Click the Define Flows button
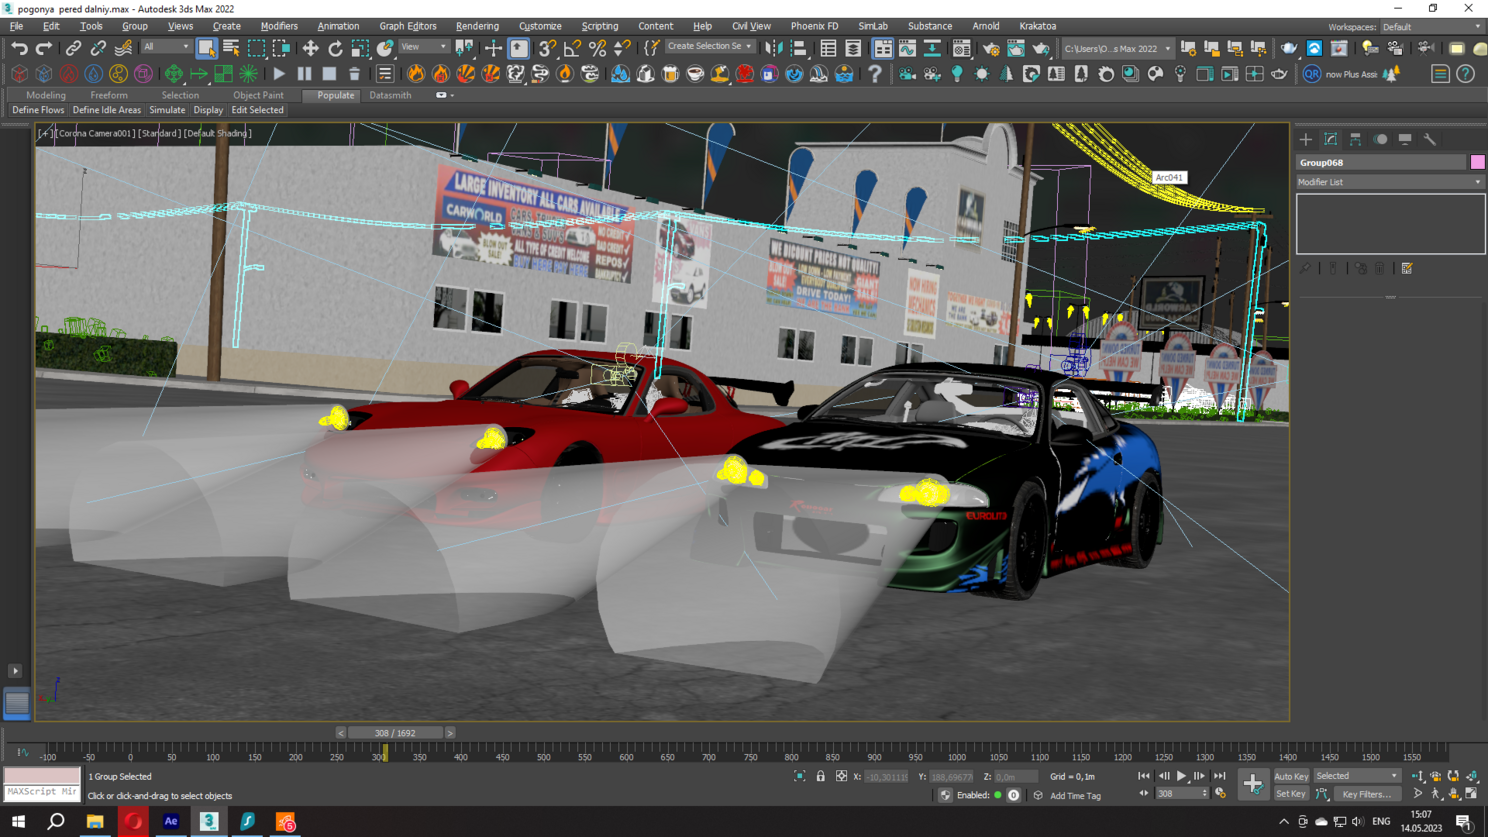The image size is (1488, 837). (x=38, y=110)
